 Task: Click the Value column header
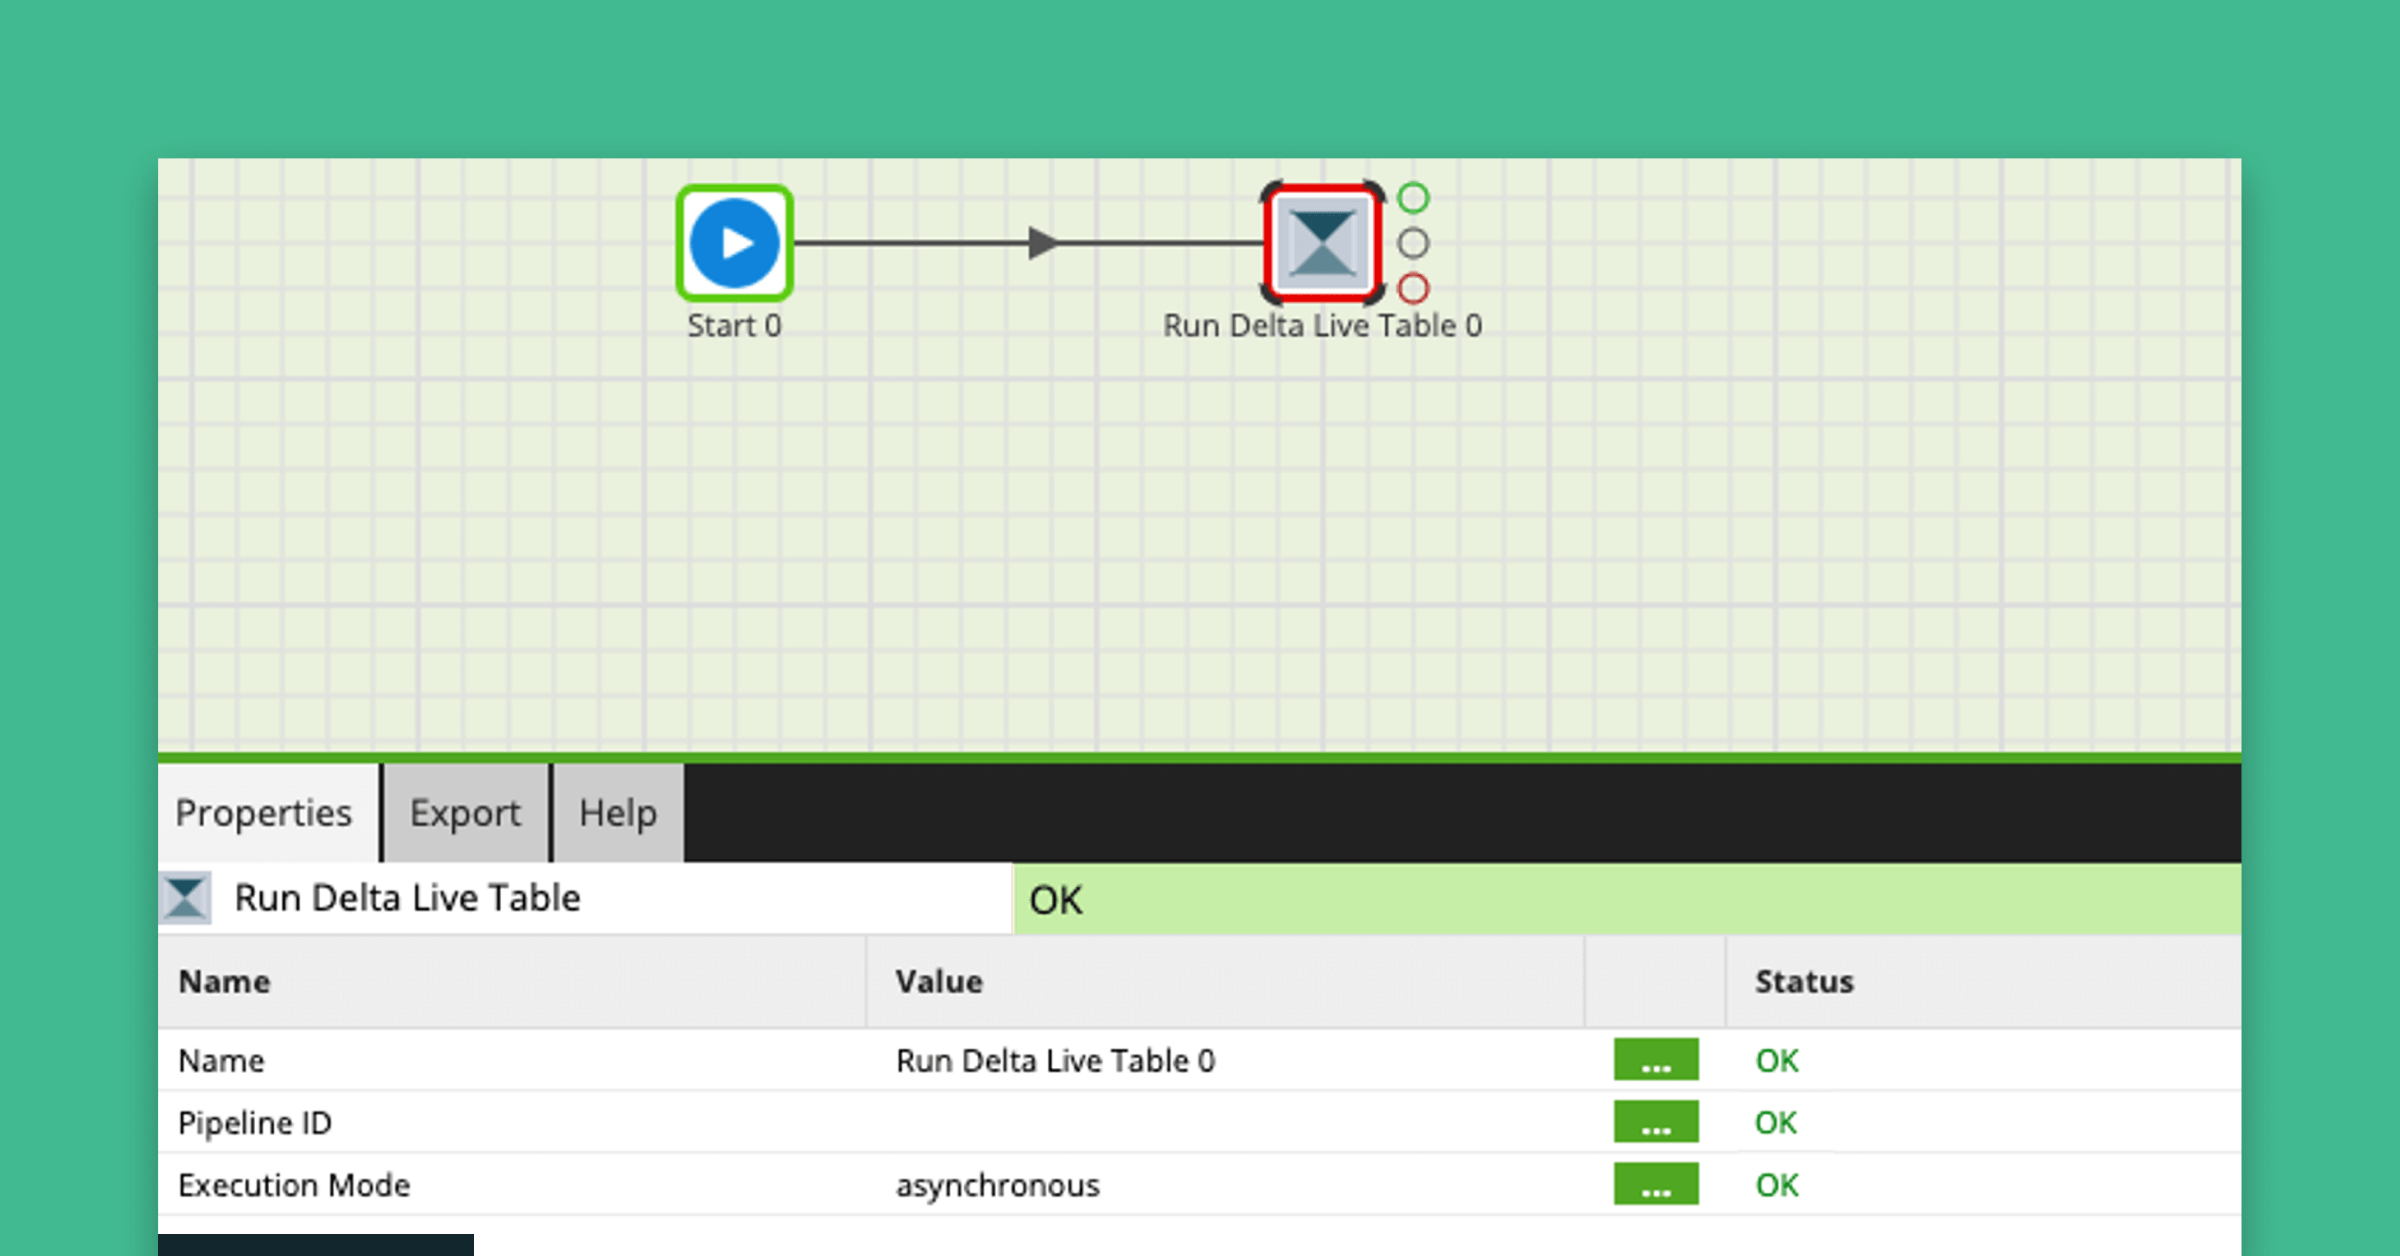coord(939,982)
